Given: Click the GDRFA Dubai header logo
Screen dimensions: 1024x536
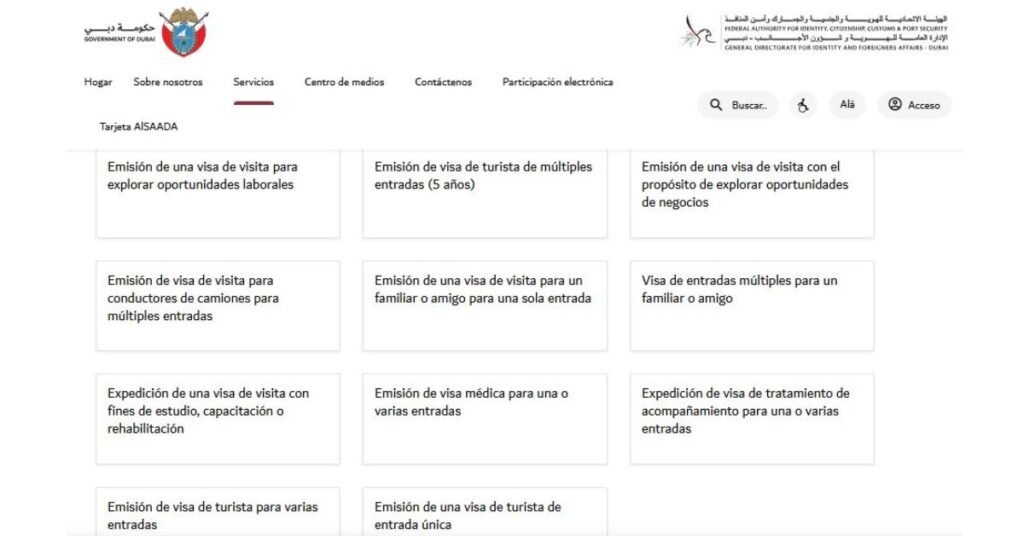Looking at the screenshot, I should pos(815,32).
